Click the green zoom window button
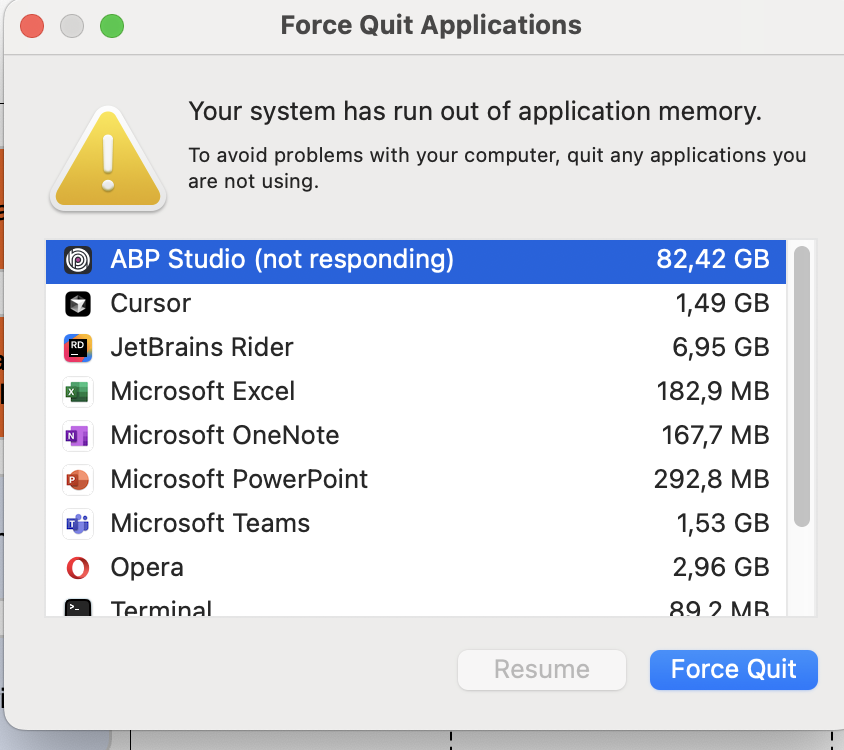The width and height of the screenshot is (844, 750). click(x=112, y=26)
